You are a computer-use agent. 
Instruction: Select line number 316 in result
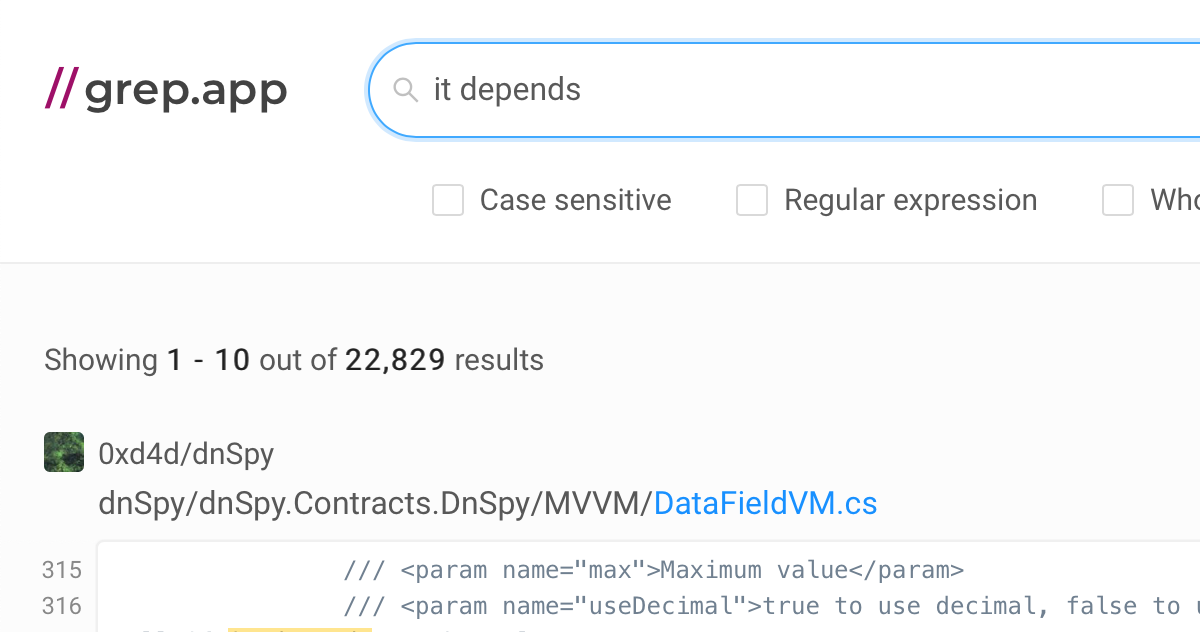tap(62, 606)
